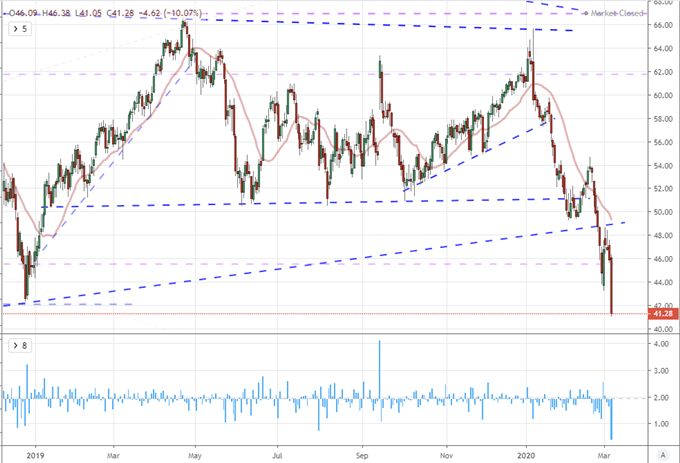Click the 54.00 price axis label
This screenshot has height=463, width=680.
663,166
